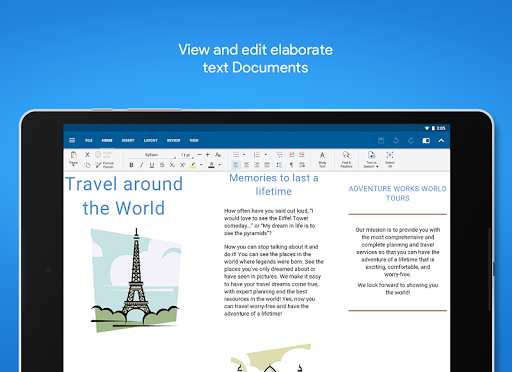Image resolution: width=512 pixels, height=372 pixels.
Task: Expand the bullet list style dropdown
Action: pos(244,155)
